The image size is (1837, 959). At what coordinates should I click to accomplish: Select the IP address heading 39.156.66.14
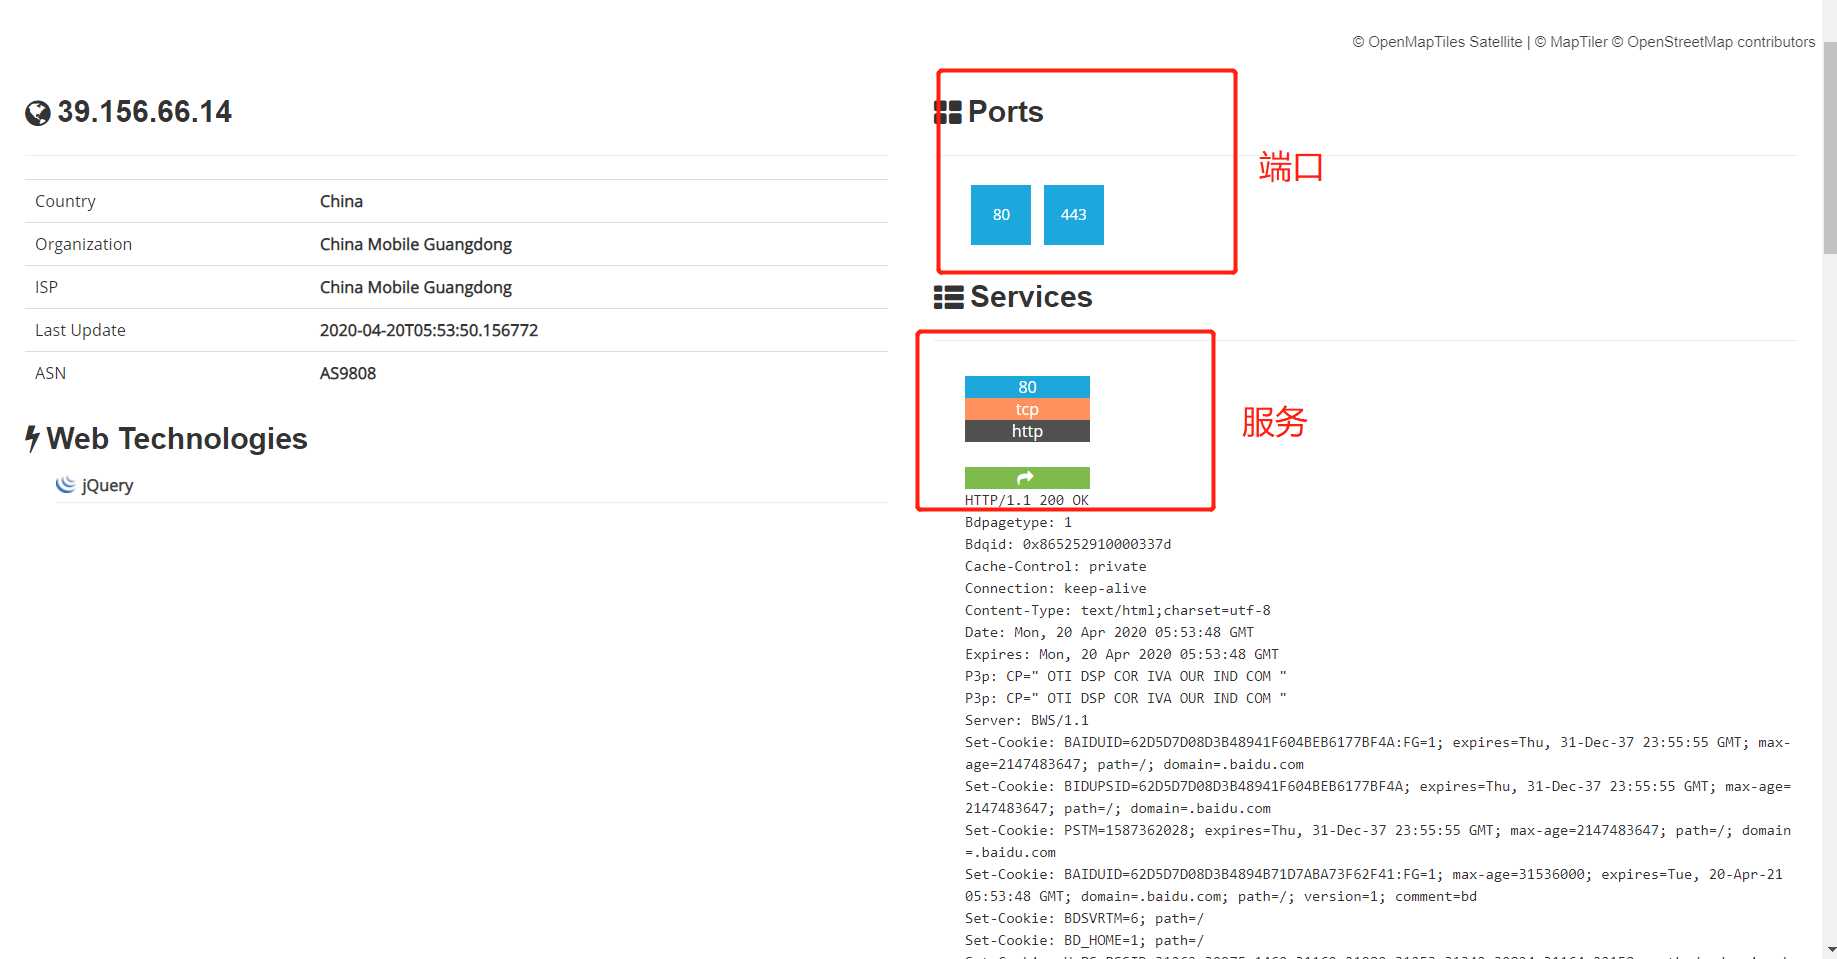coord(144,112)
